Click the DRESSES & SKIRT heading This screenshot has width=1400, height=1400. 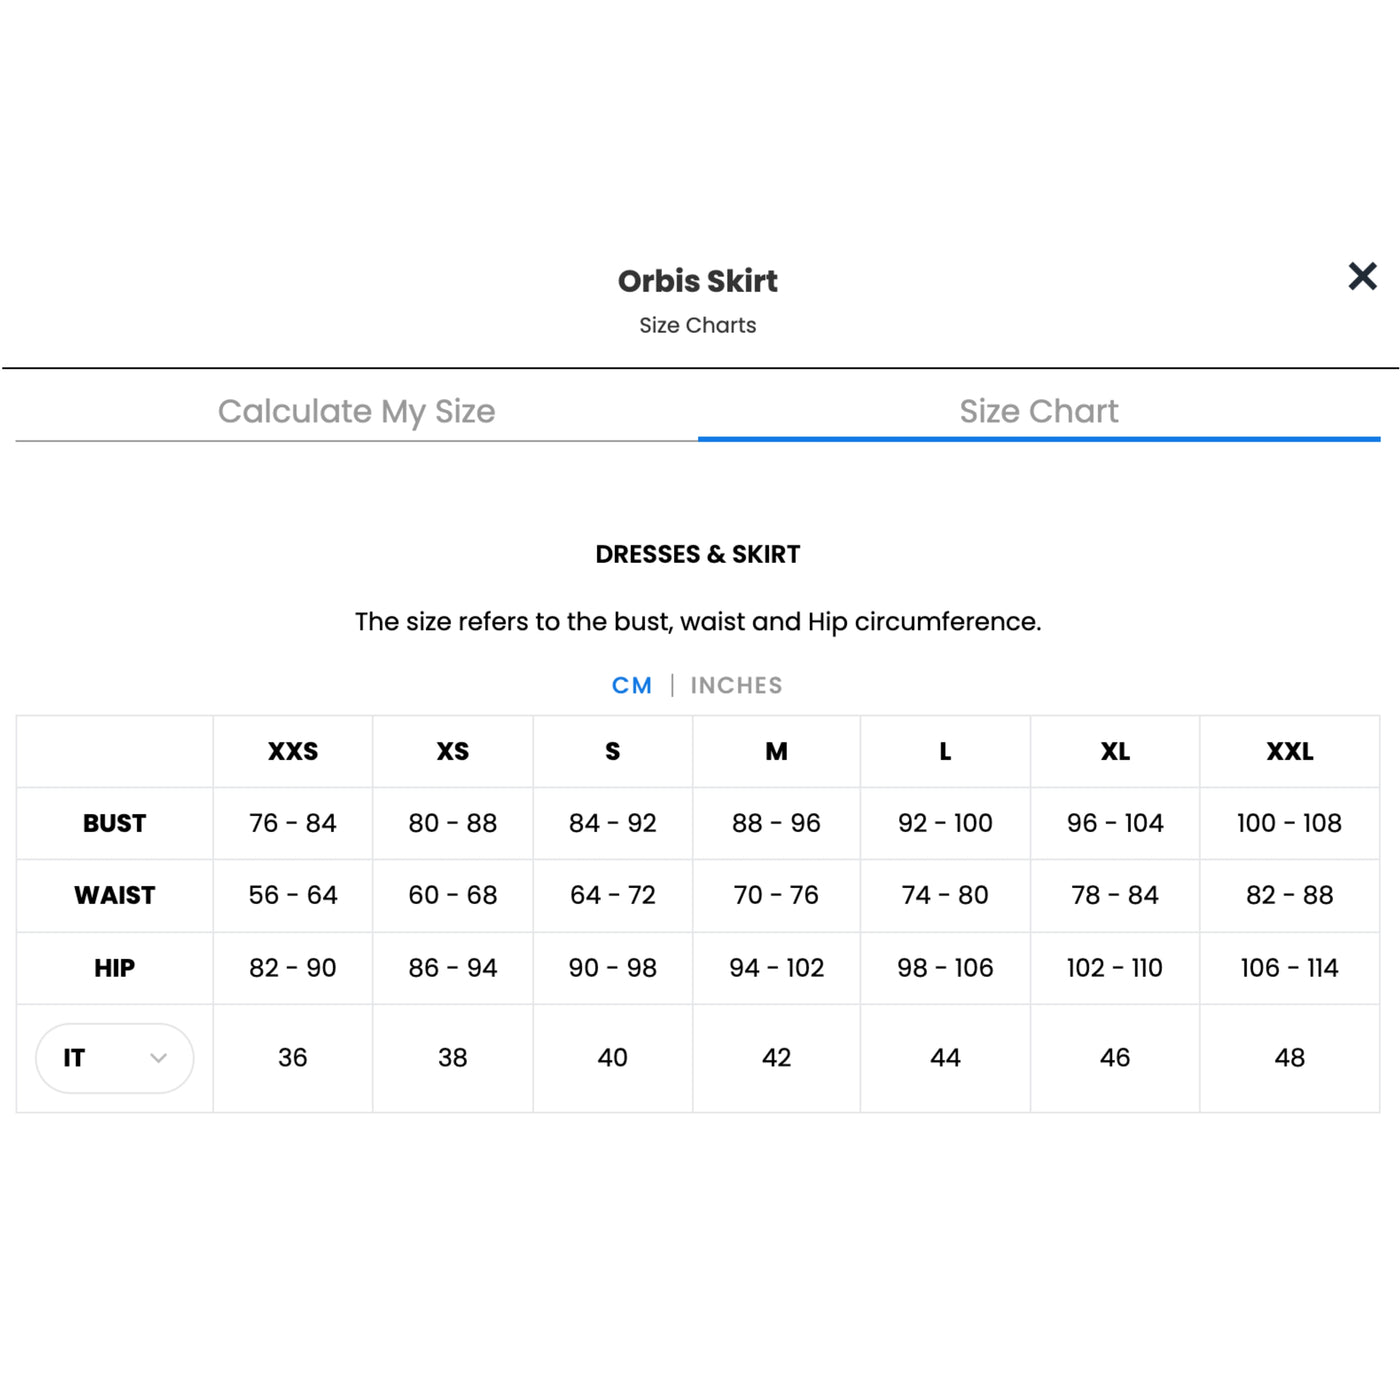(x=698, y=554)
